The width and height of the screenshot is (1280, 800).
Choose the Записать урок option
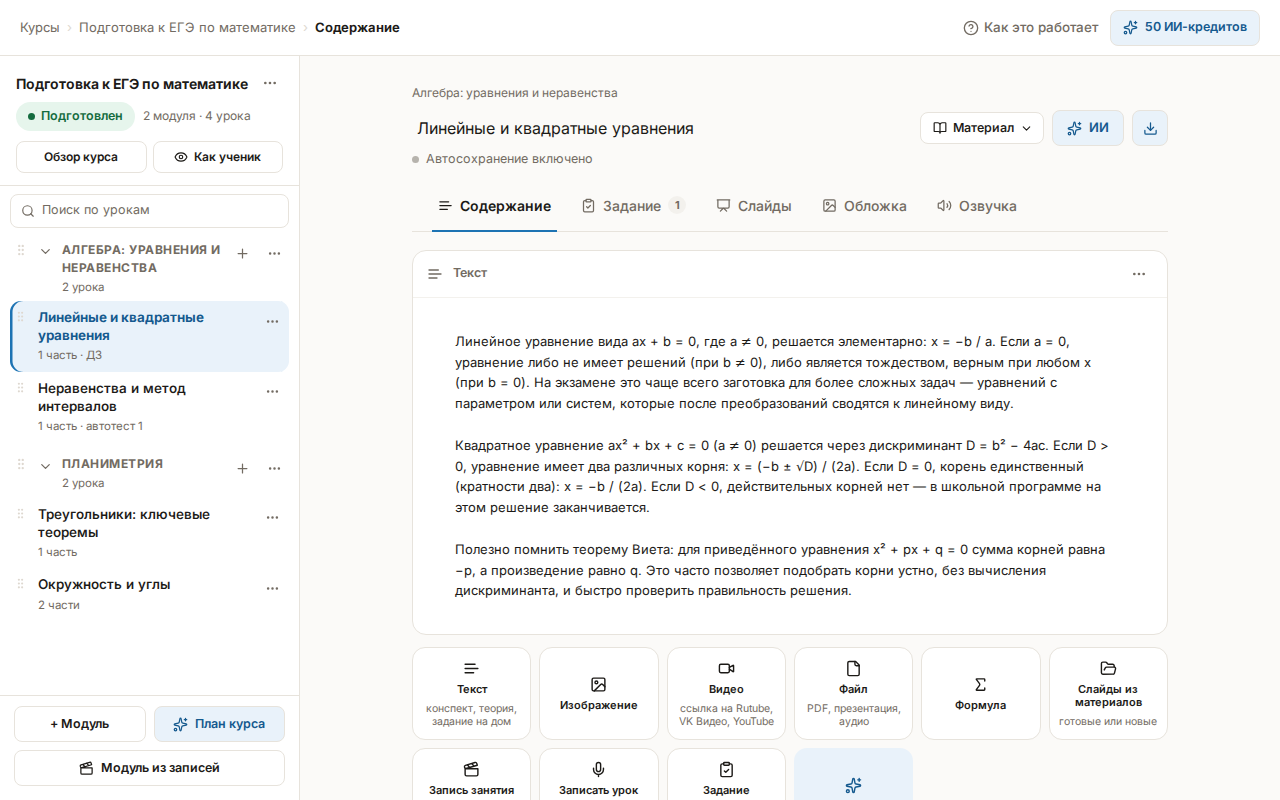coord(599,775)
